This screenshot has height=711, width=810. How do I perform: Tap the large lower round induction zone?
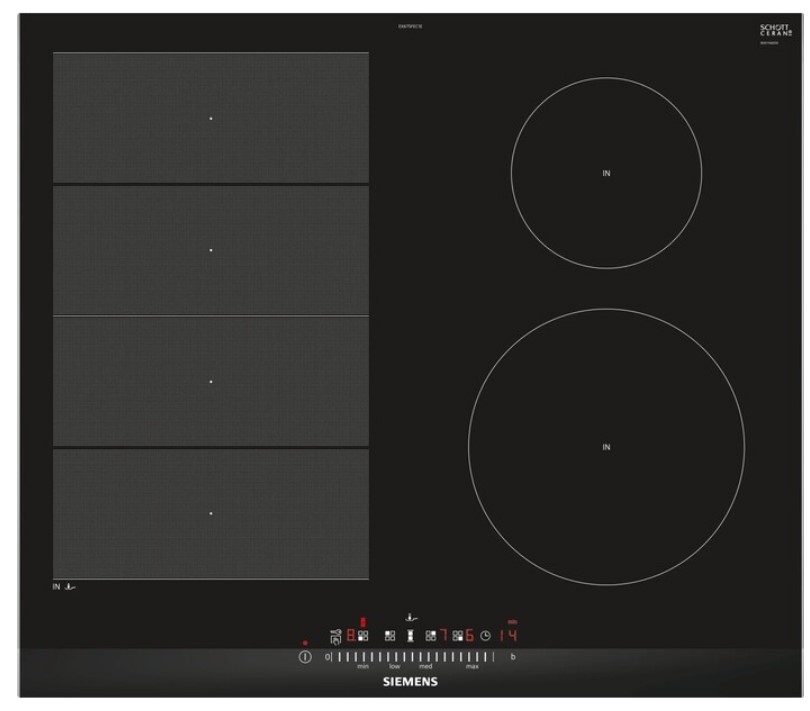[605, 446]
